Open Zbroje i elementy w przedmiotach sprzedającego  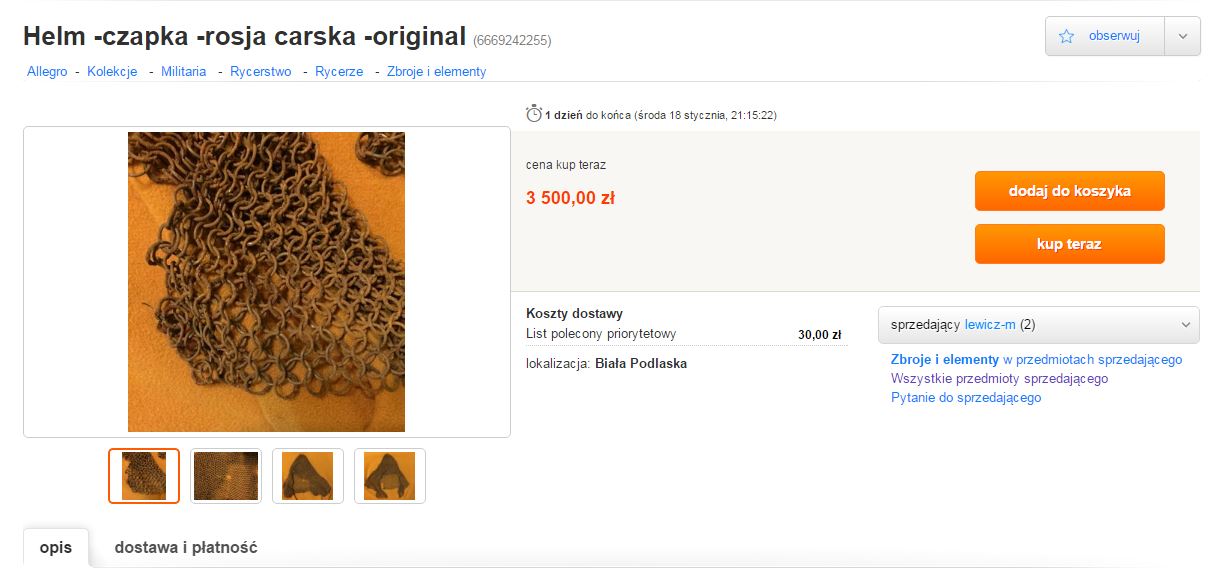pyautogui.click(x=1036, y=360)
